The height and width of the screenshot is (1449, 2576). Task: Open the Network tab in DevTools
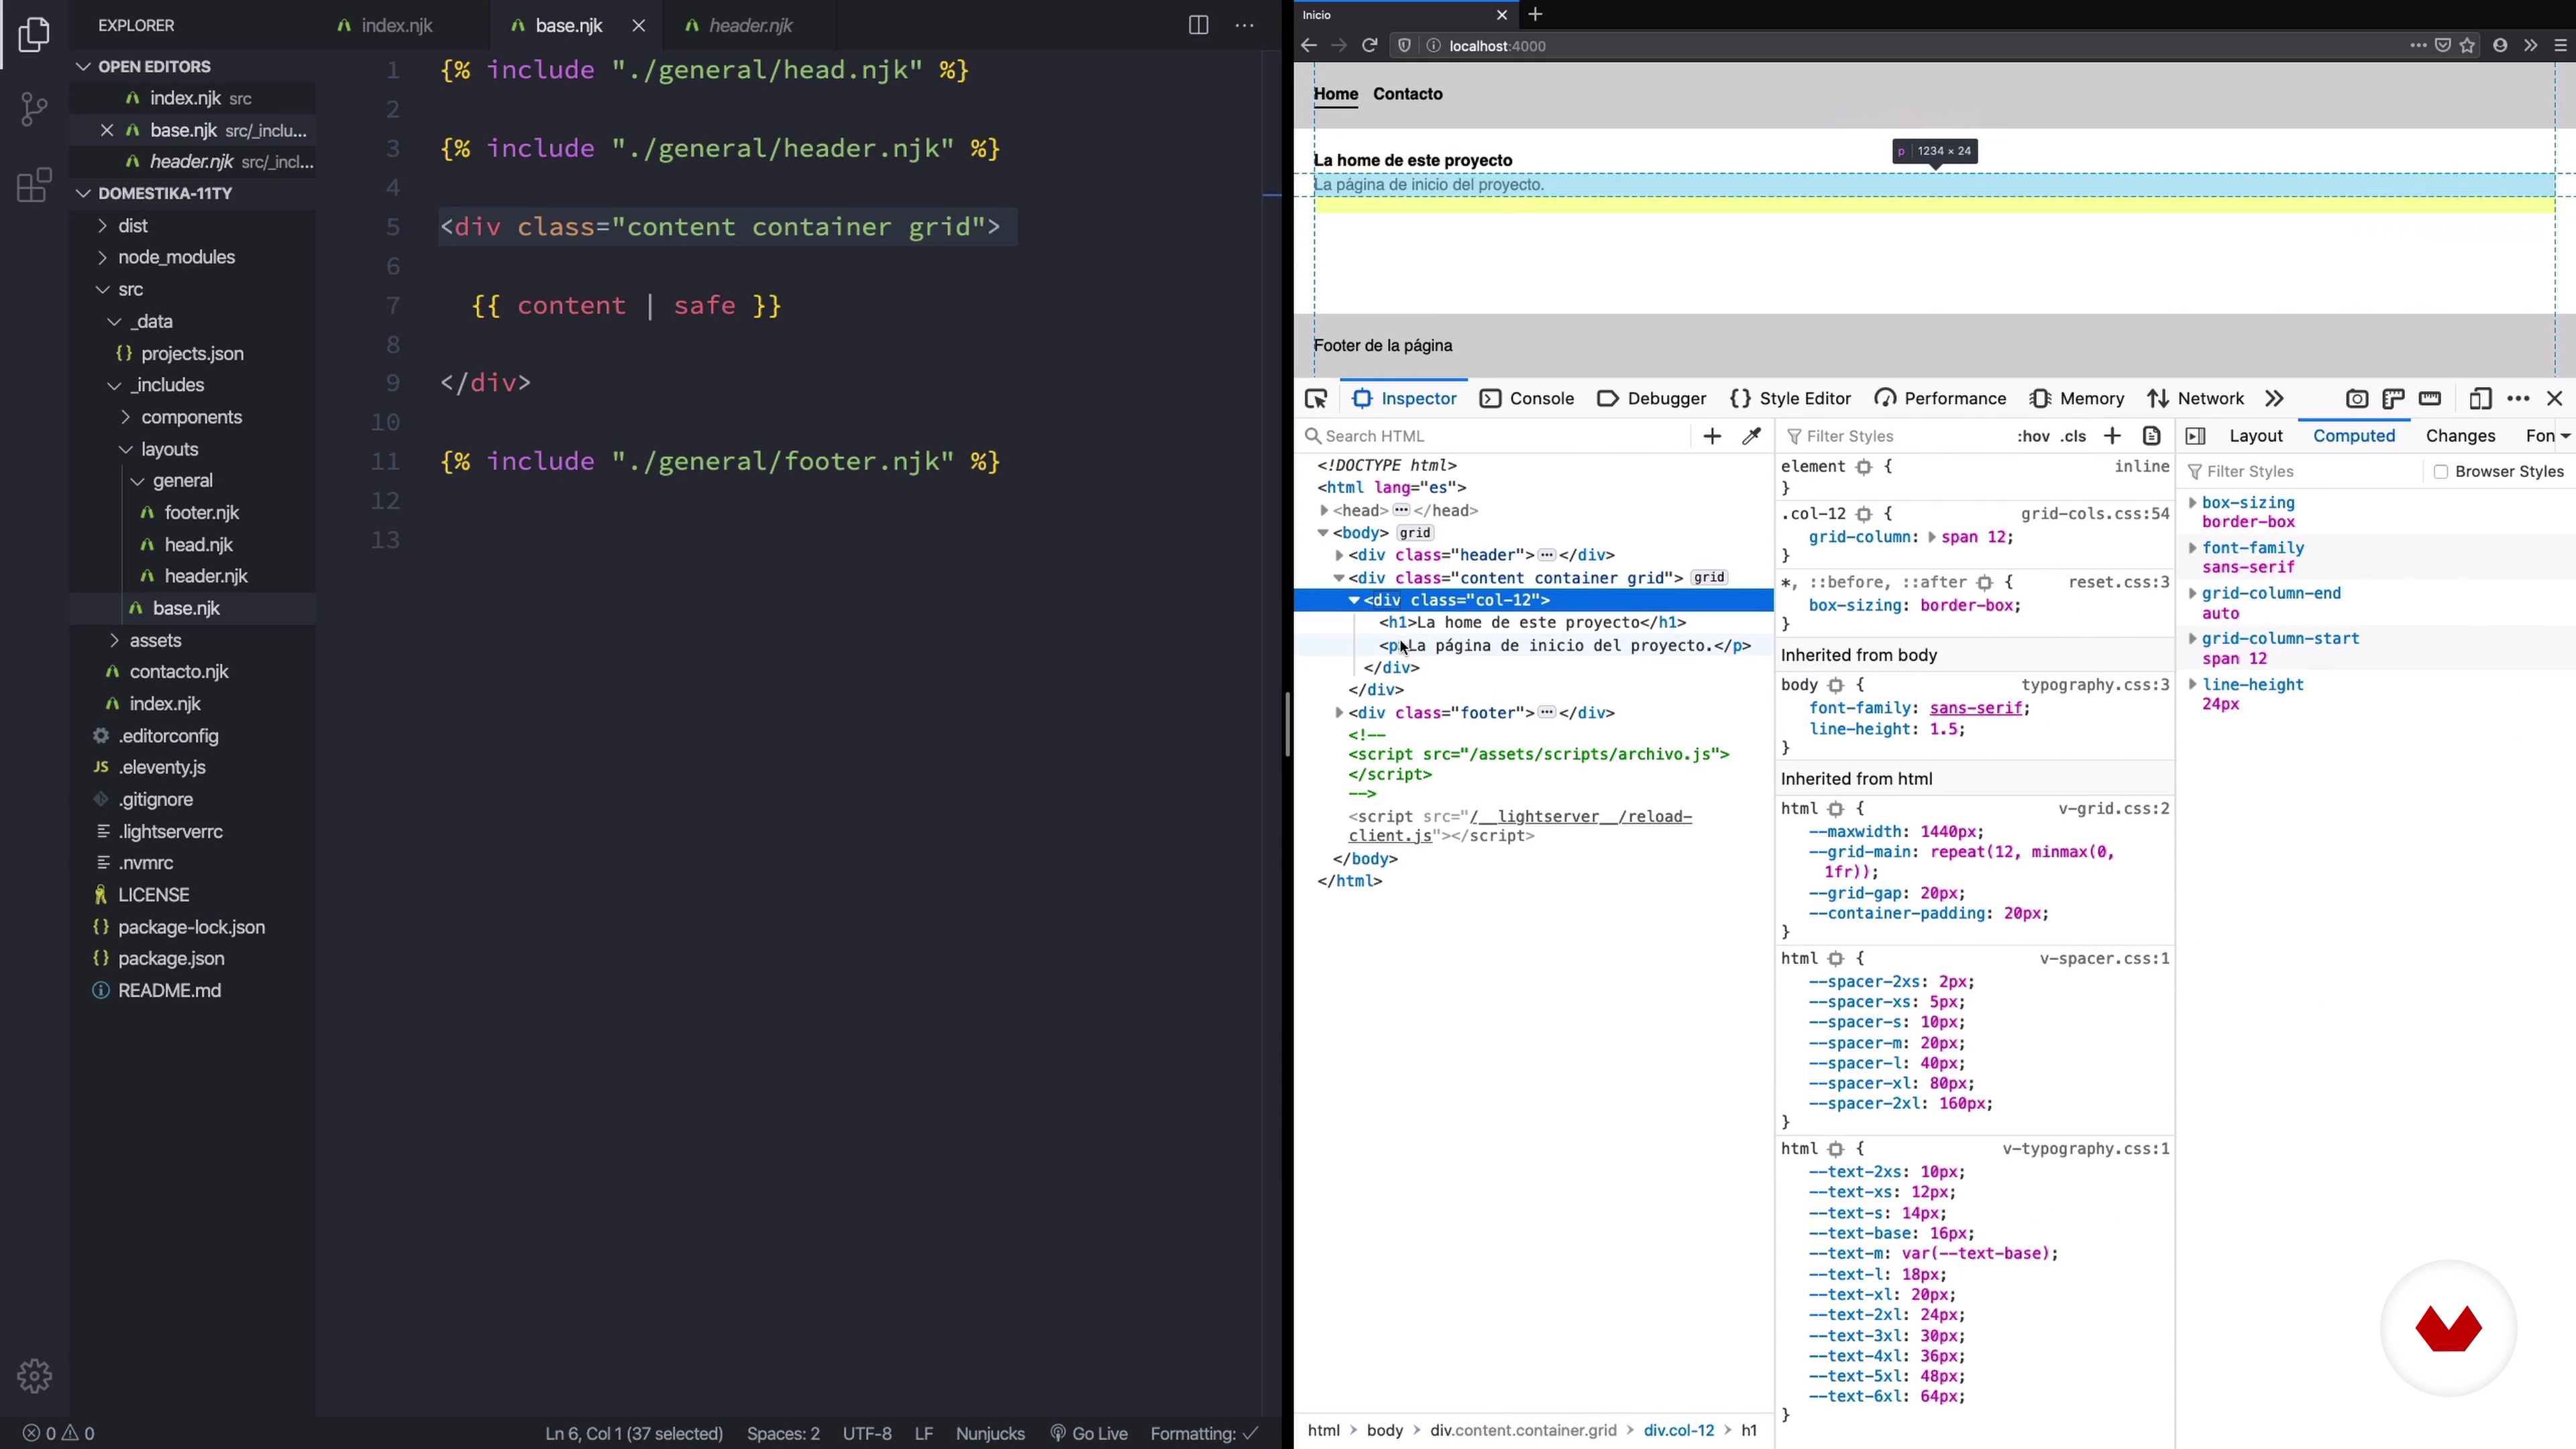[2196, 399]
